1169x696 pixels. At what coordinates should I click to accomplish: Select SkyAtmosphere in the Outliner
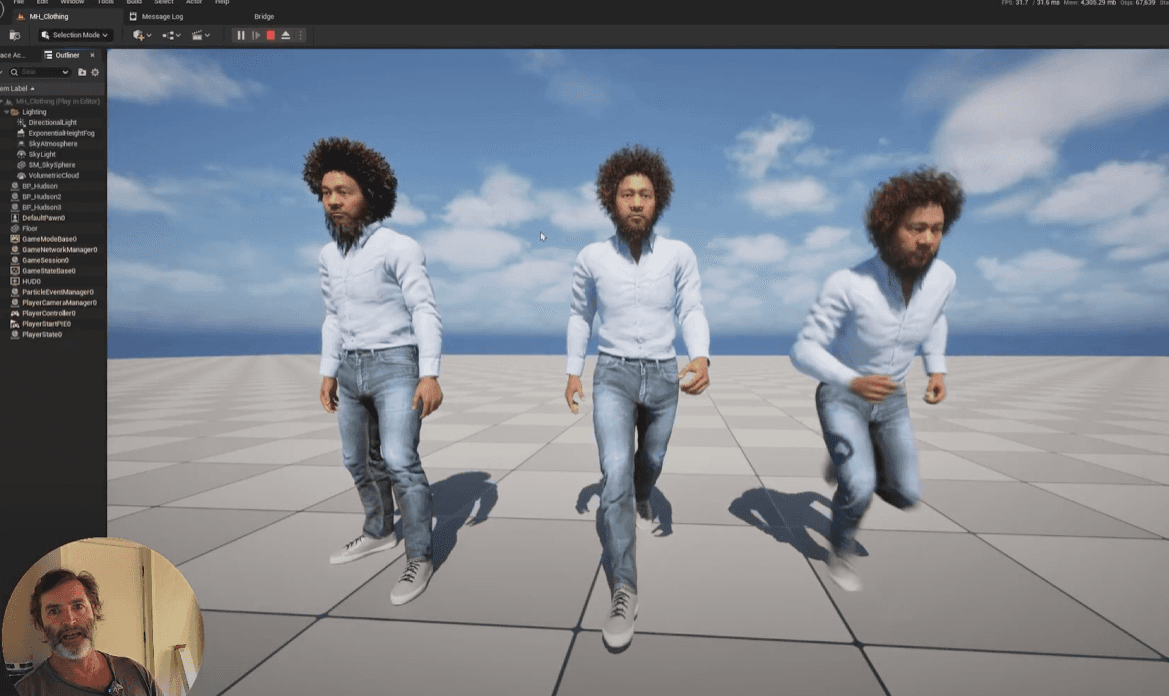(x=53, y=144)
